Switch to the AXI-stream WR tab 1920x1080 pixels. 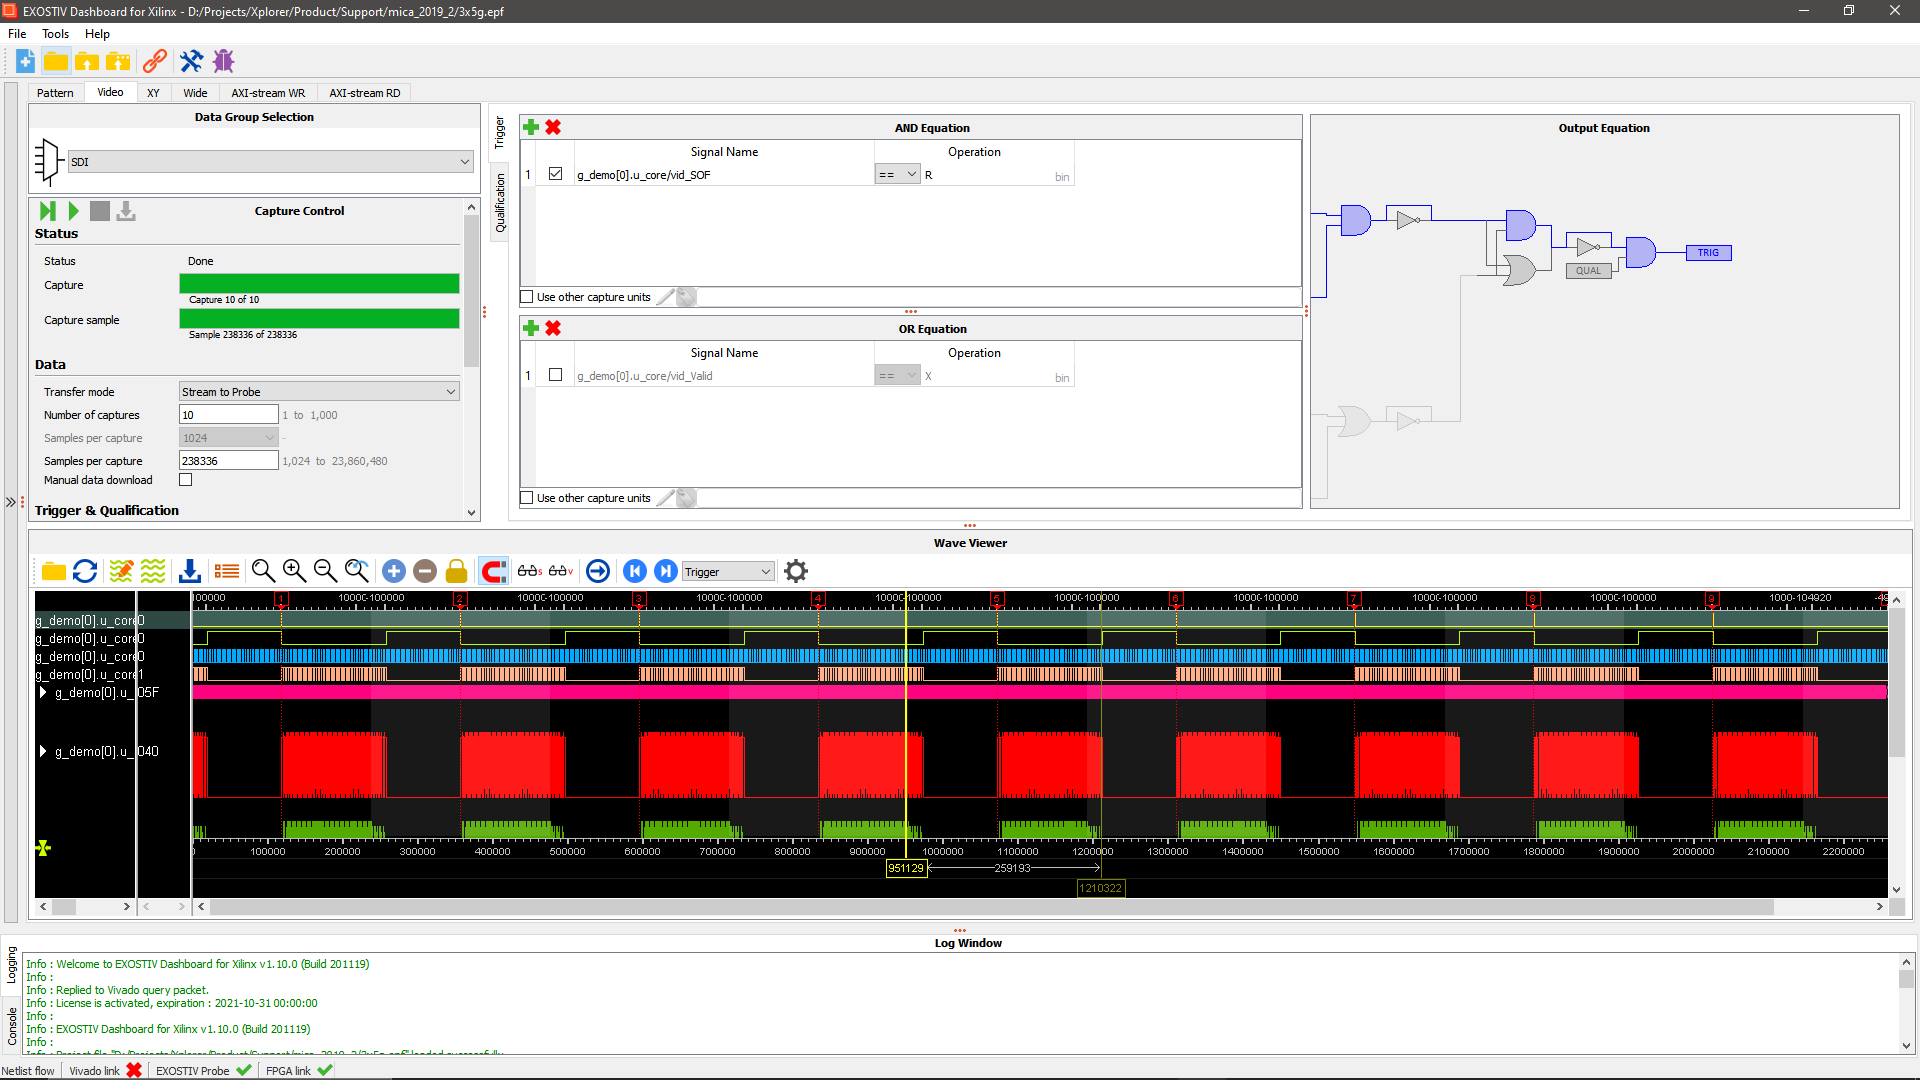click(x=268, y=93)
